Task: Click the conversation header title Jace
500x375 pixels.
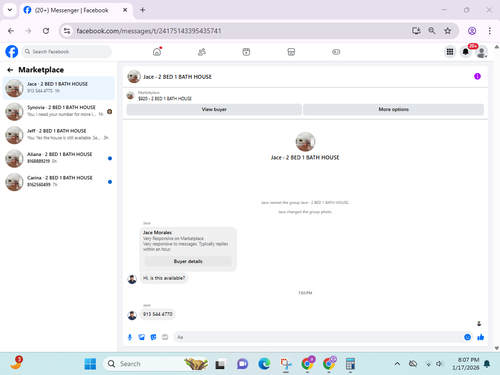Action: pyautogui.click(x=177, y=77)
